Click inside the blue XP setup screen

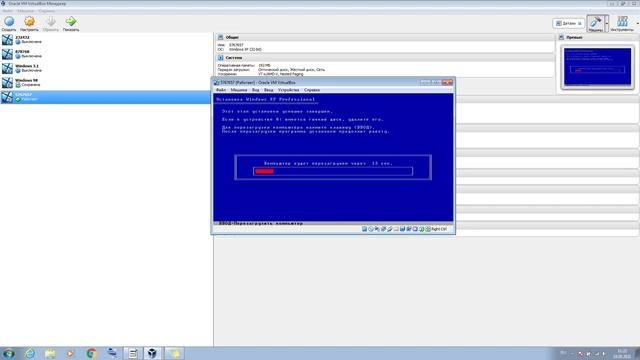tap(333, 157)
